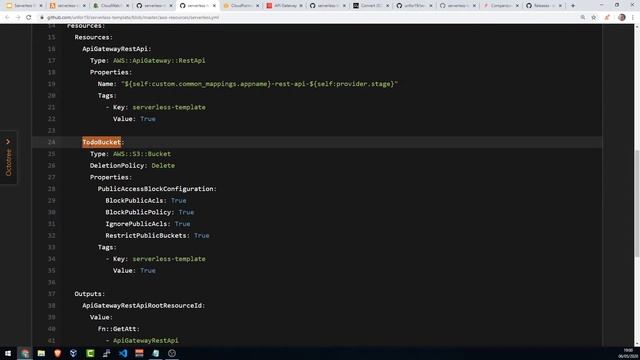Screen dimensions: 640x360
Task: Click BlockPublicAcls: True line
Action: (x=146, y=200)
